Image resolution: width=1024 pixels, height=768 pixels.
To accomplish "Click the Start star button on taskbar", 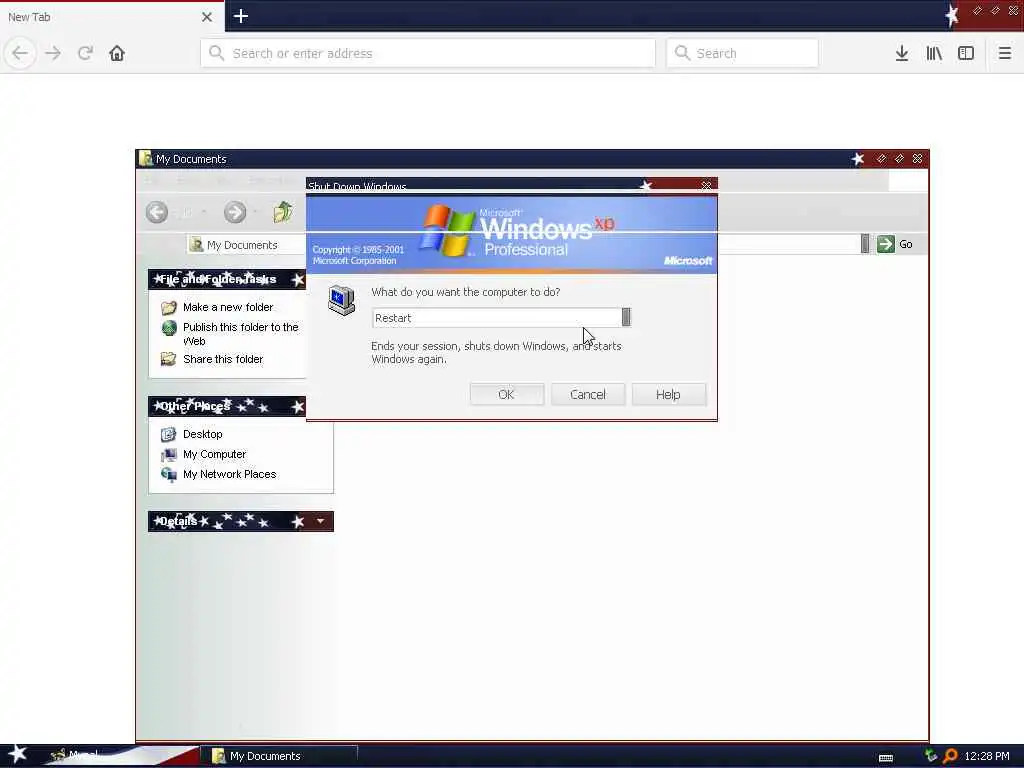I will click(x=17, y=754).
